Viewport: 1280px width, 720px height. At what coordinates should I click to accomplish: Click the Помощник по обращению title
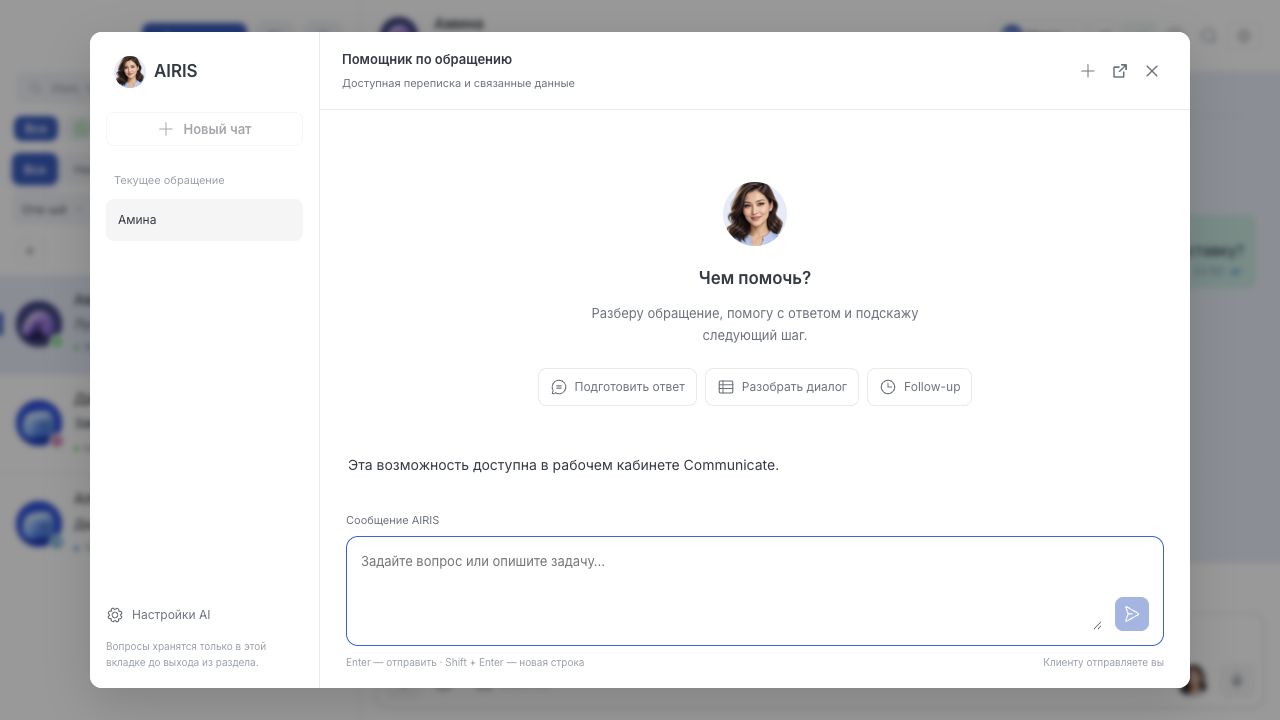[x=427, y=60]
